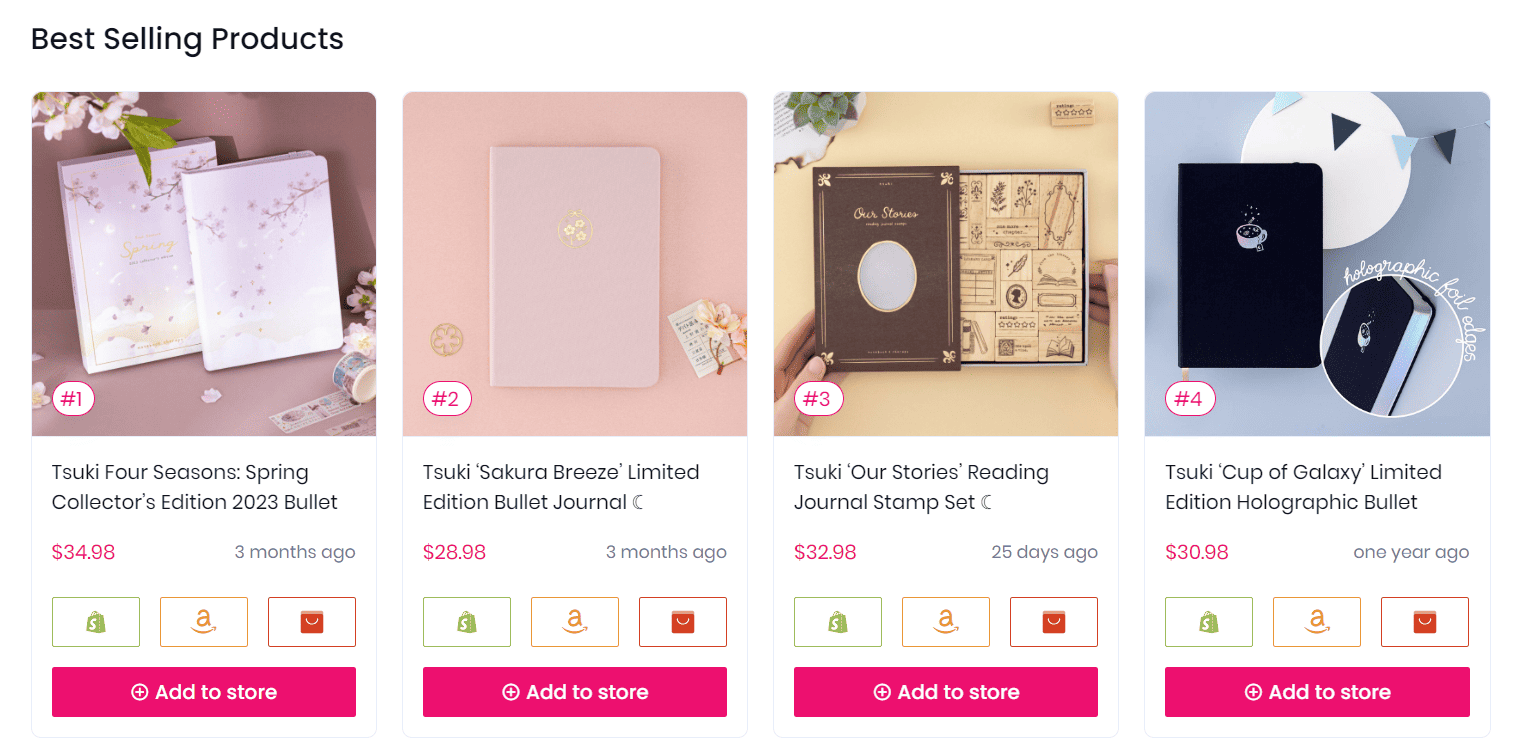Open the Sakura Breeze Limited Edition product link

(x=558, y=487)
